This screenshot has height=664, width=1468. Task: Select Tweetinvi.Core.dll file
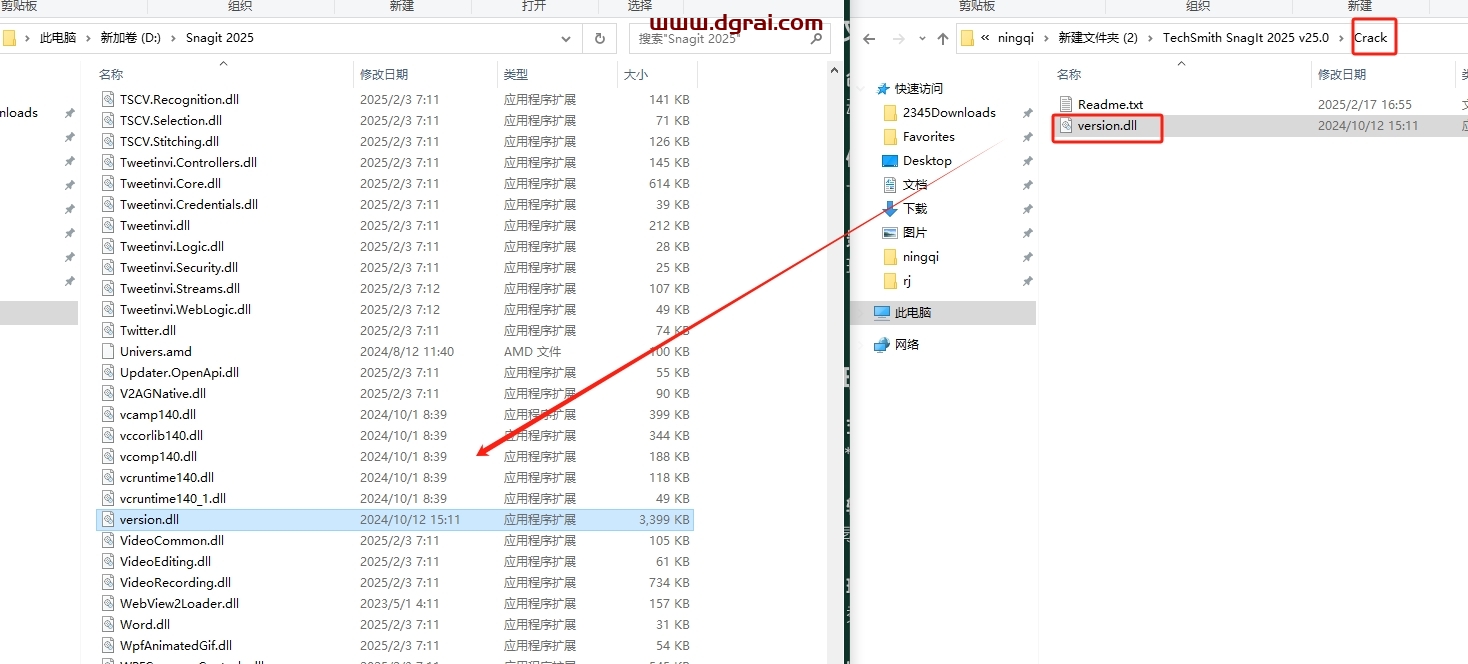[170, 183]
